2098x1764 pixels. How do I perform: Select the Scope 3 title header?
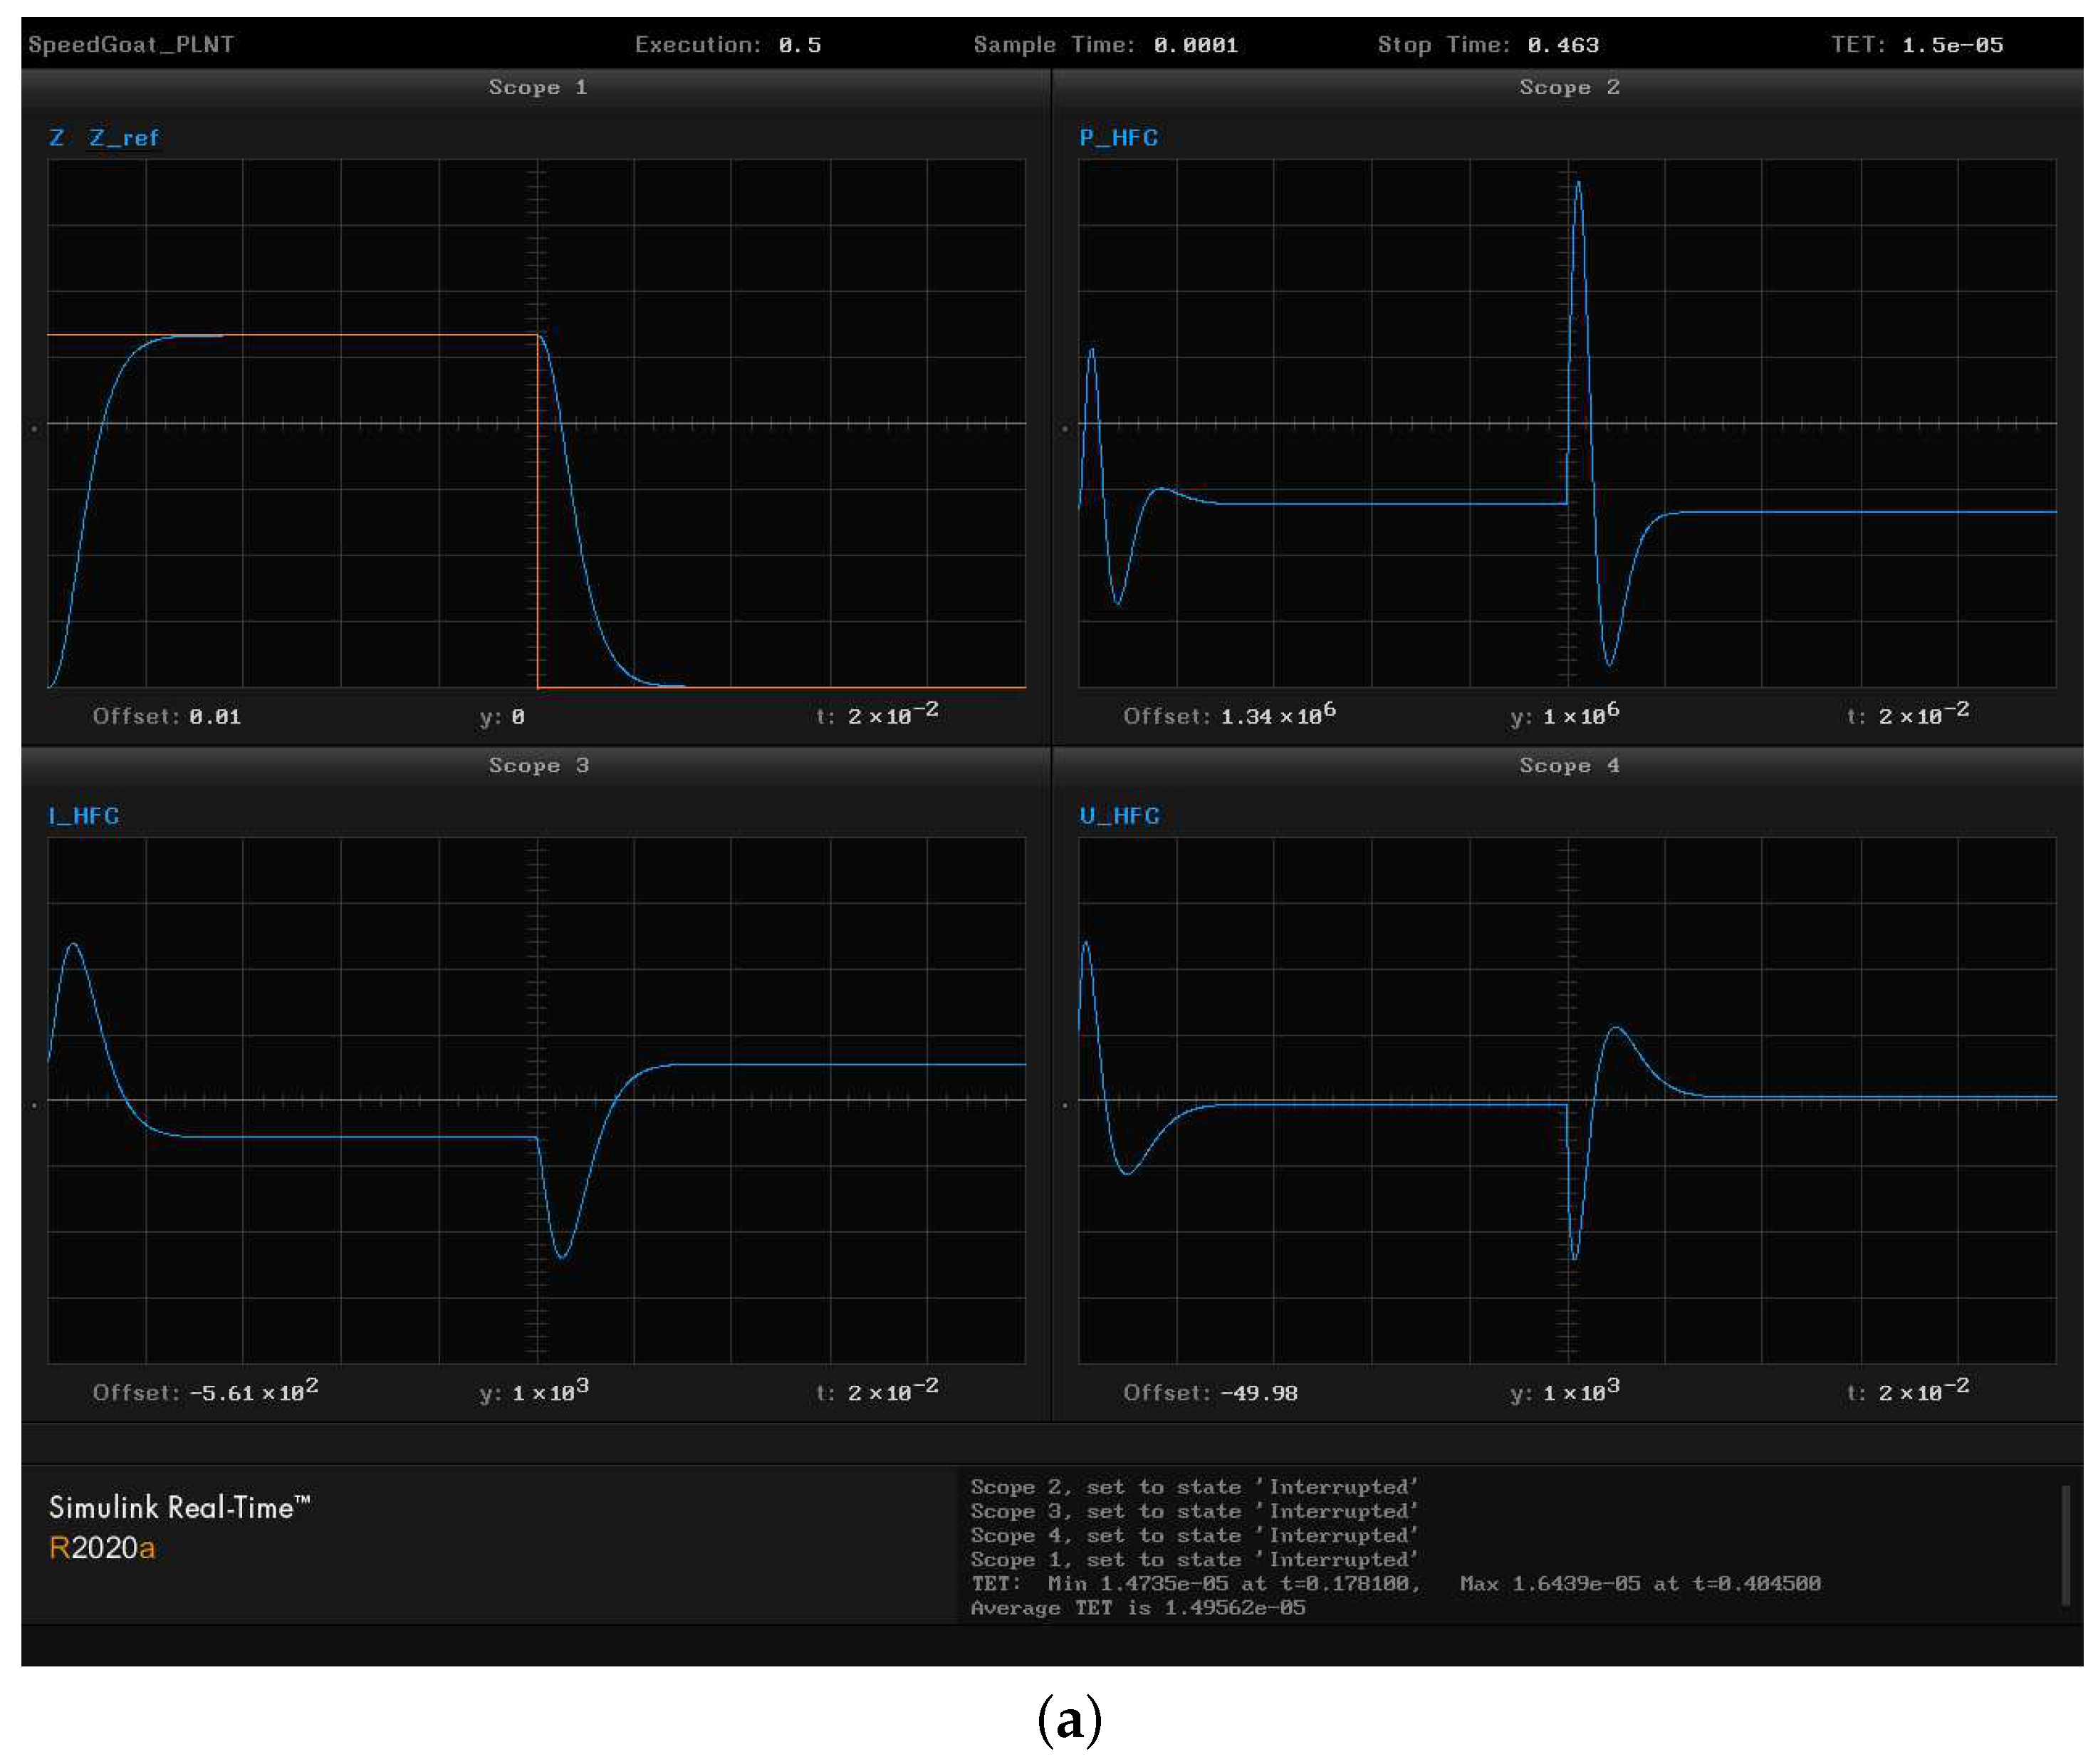[537, 765]
